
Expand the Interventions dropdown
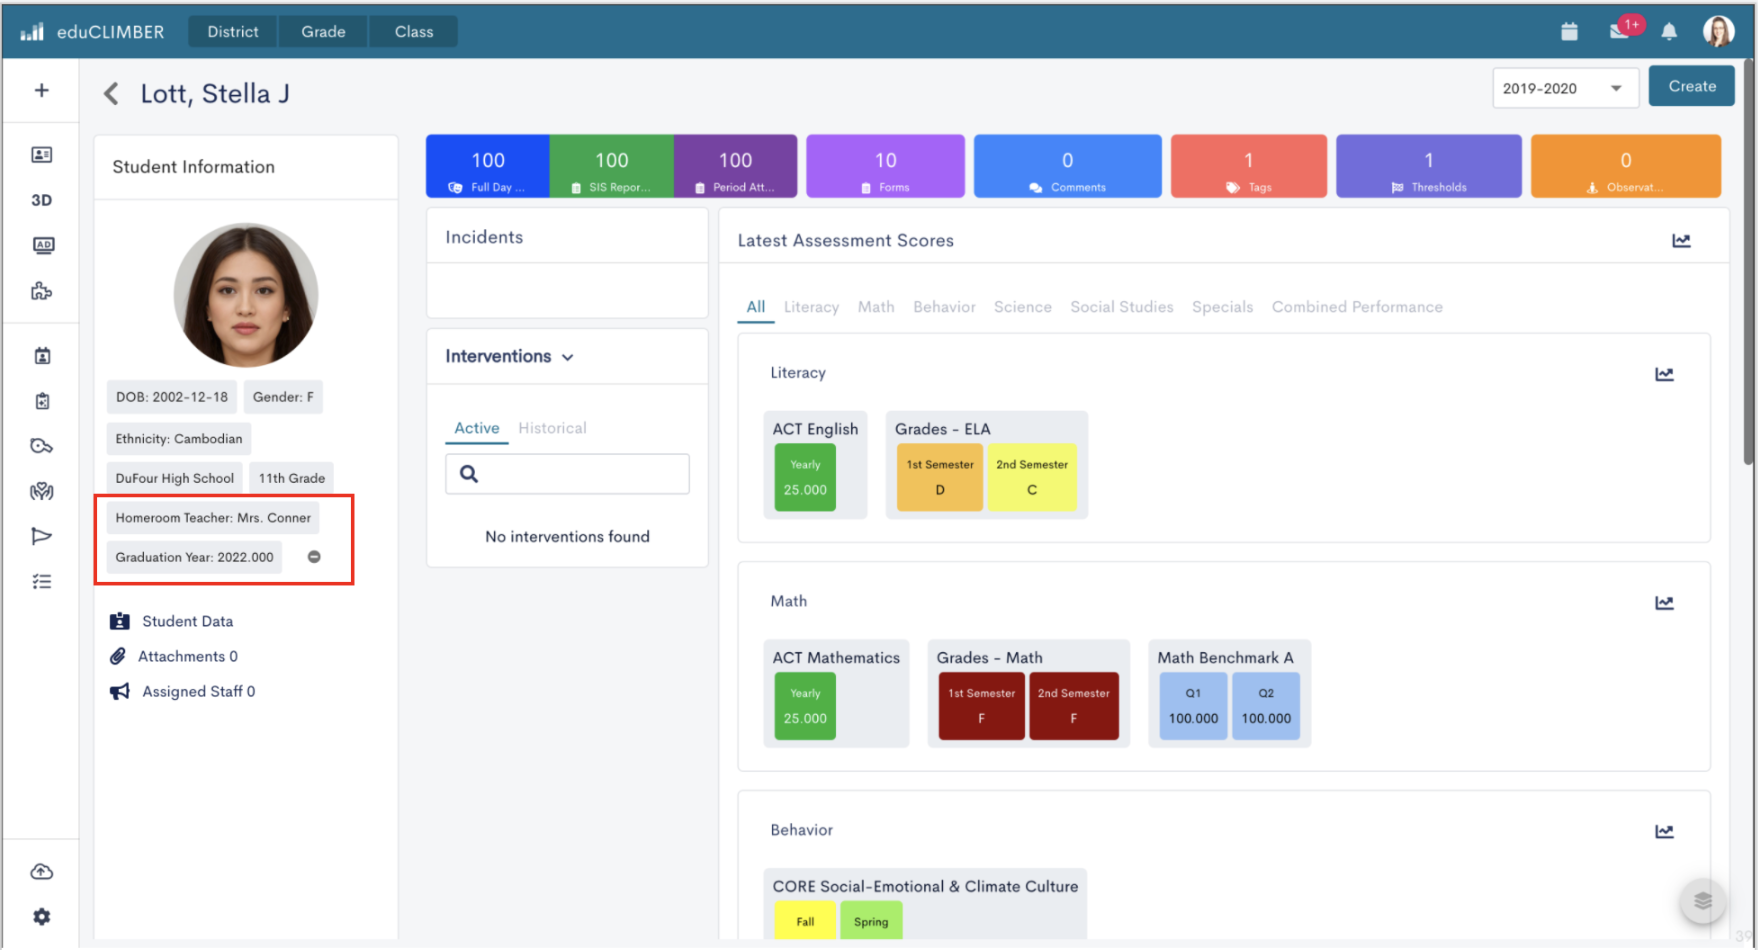(x=509, y=357)
